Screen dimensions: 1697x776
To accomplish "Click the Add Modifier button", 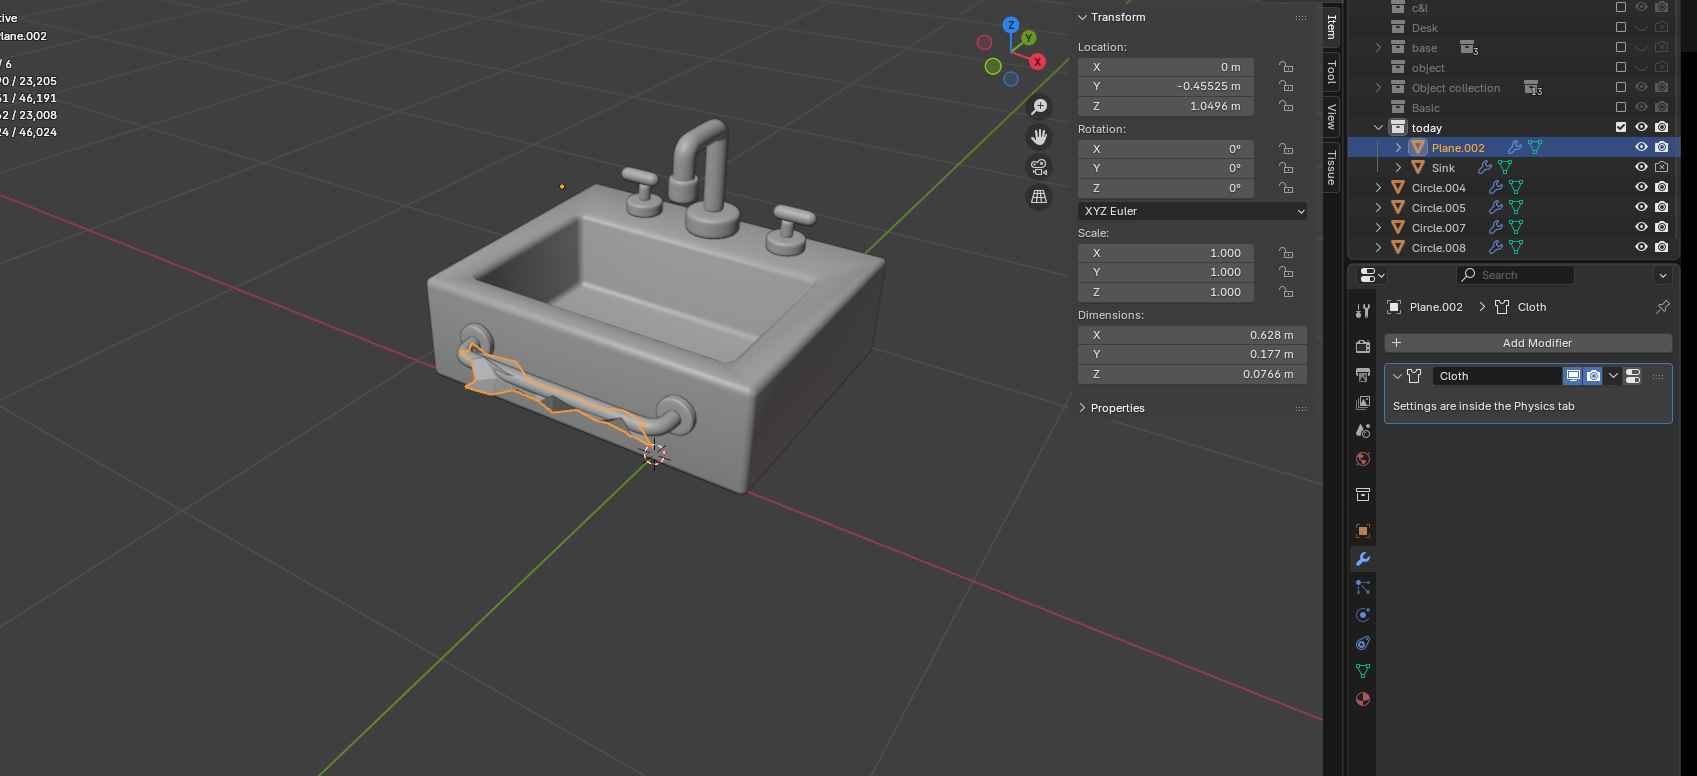I will 1527,343.
